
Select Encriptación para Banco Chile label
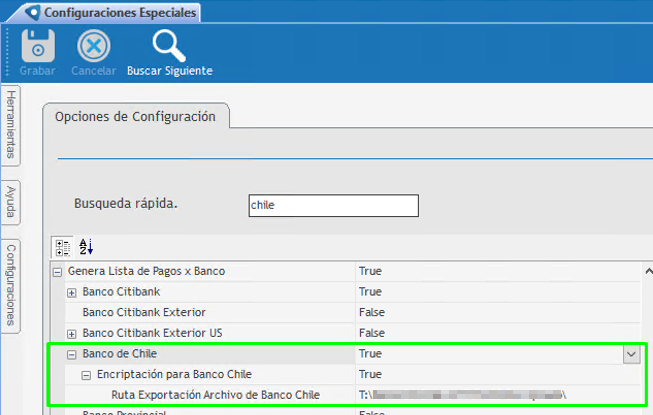coord(174,374)
